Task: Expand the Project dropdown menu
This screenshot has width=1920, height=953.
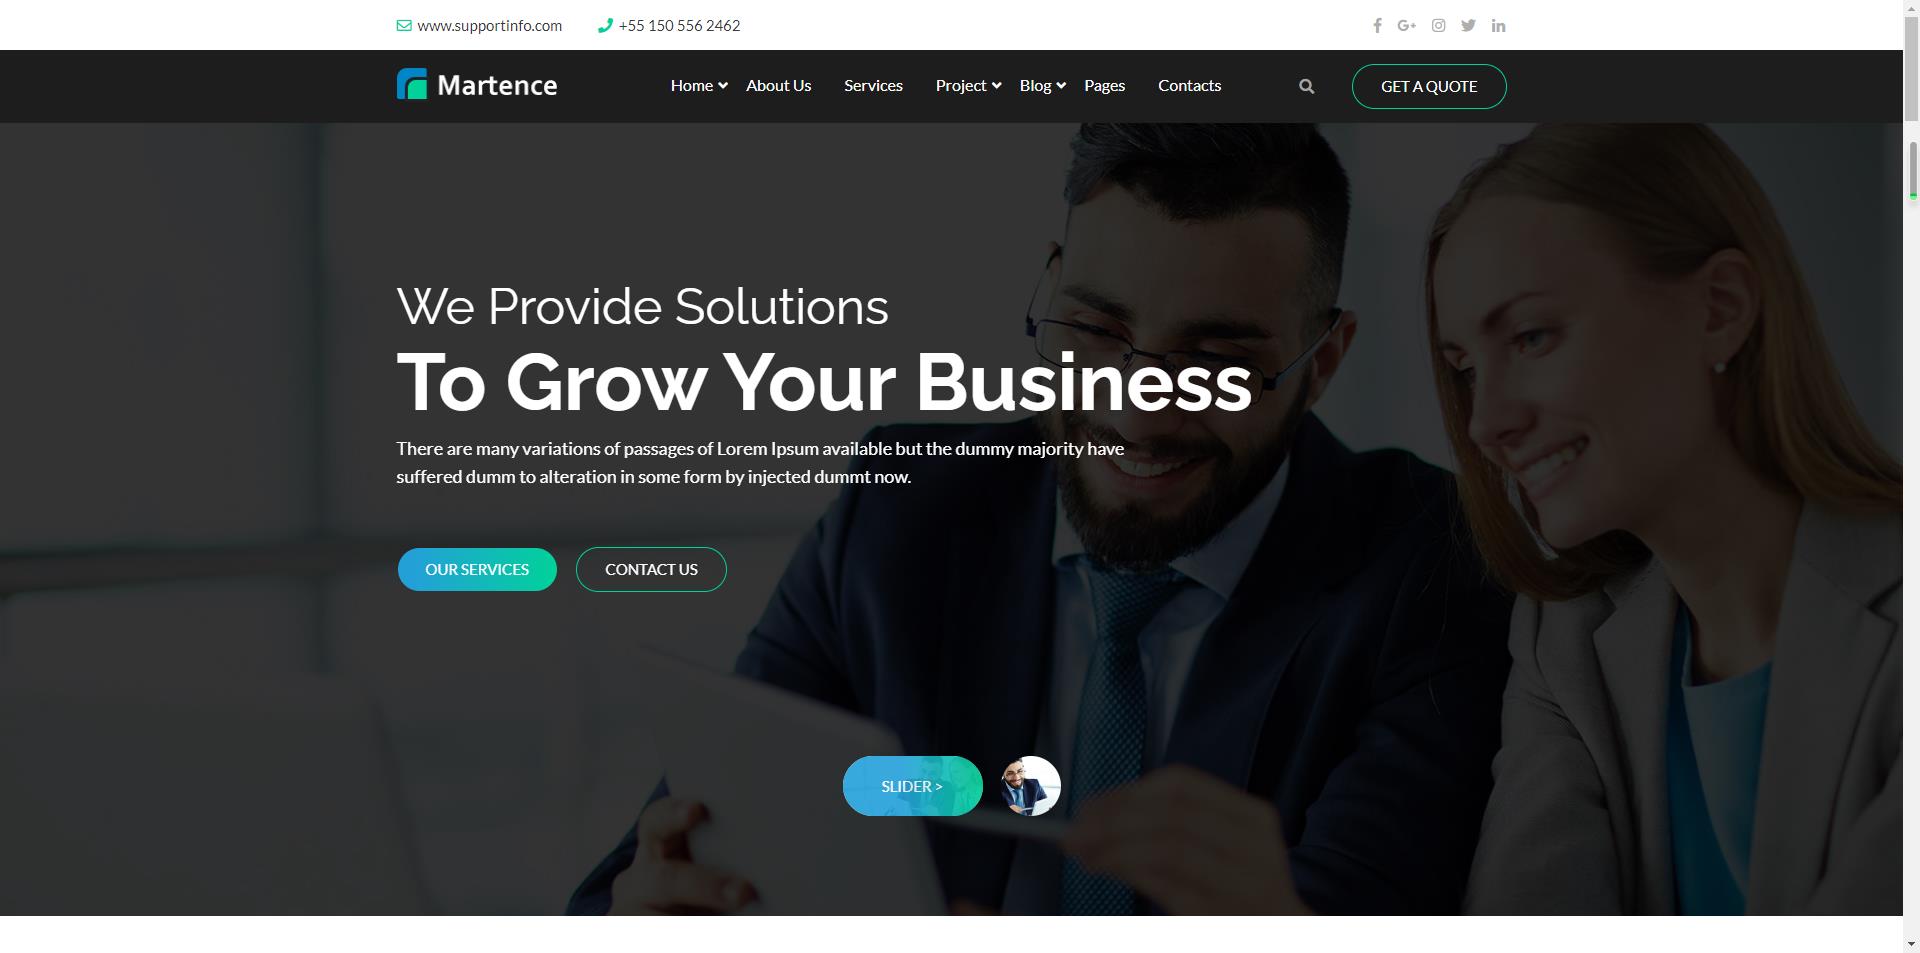Action: (x=968, y=86)
